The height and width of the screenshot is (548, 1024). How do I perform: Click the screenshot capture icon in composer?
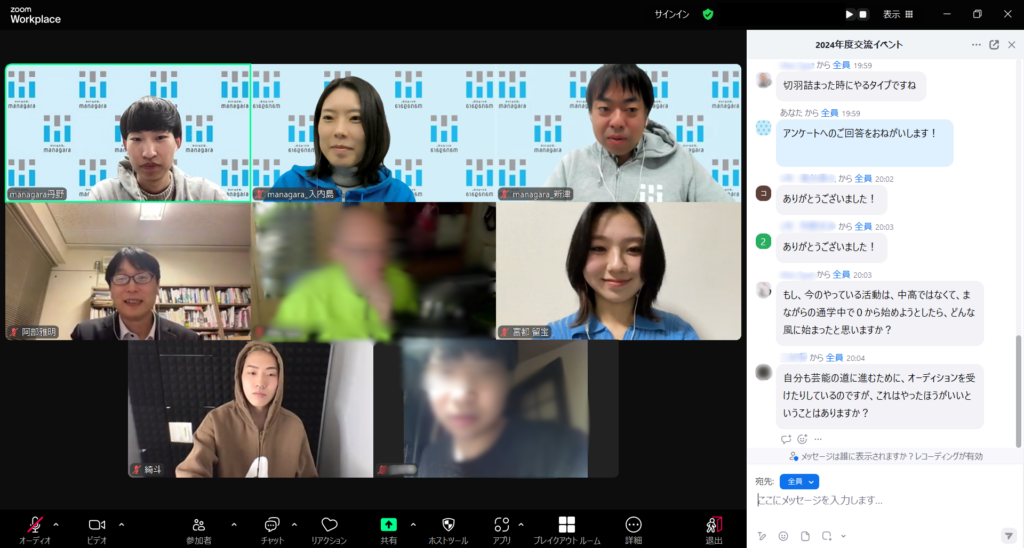pos(827,536)
